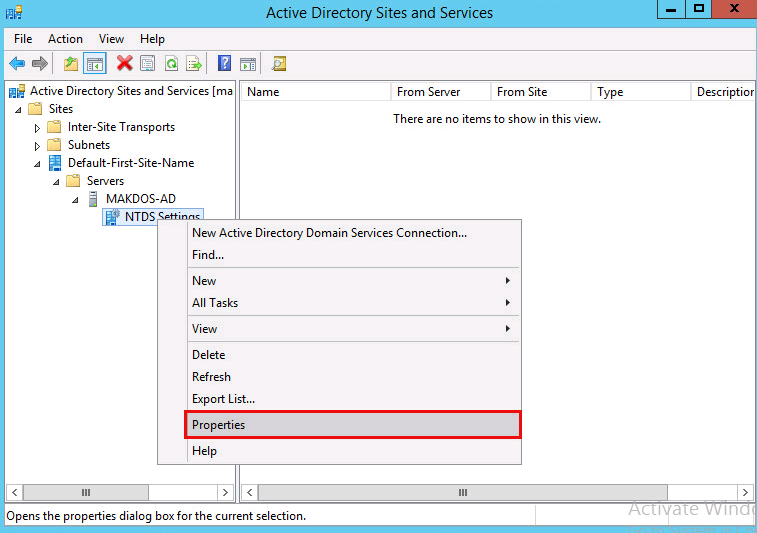Image resolution: width=757 pixels, height=533 pixels.
Task: Select the Servers tree label
Action: (x=105, y=181)
